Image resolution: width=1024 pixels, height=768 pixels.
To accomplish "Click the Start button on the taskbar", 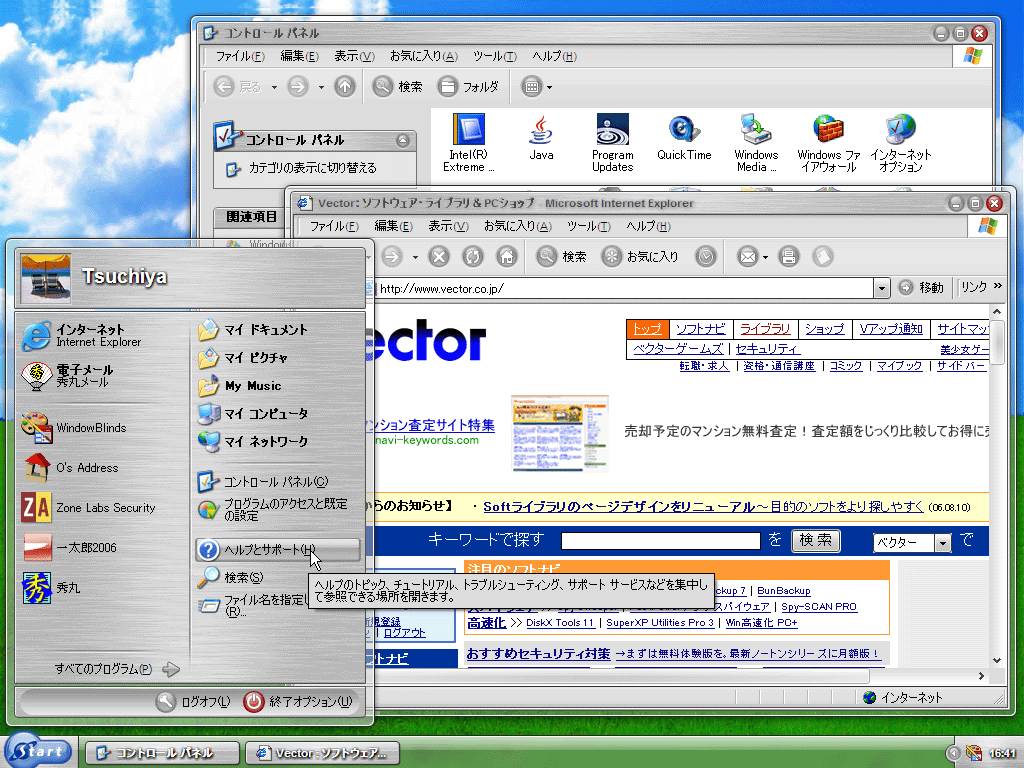I will (x=39, y=751).
